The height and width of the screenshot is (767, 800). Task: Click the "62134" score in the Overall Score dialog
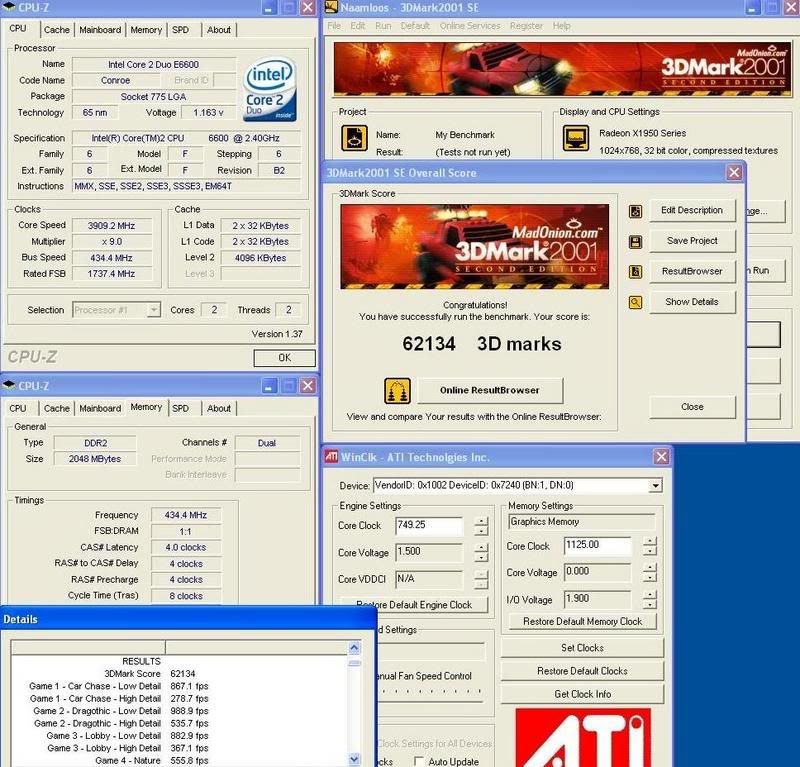point(429,344)
